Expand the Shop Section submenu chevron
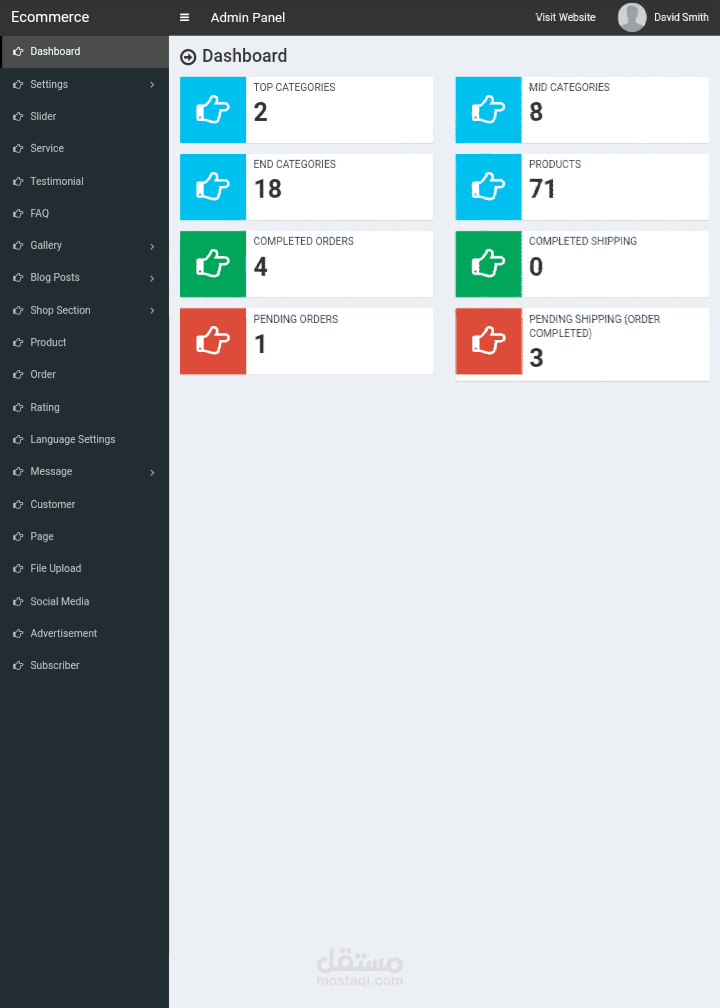The width and height of the screenshot is (720, 1008). (152, 310)
